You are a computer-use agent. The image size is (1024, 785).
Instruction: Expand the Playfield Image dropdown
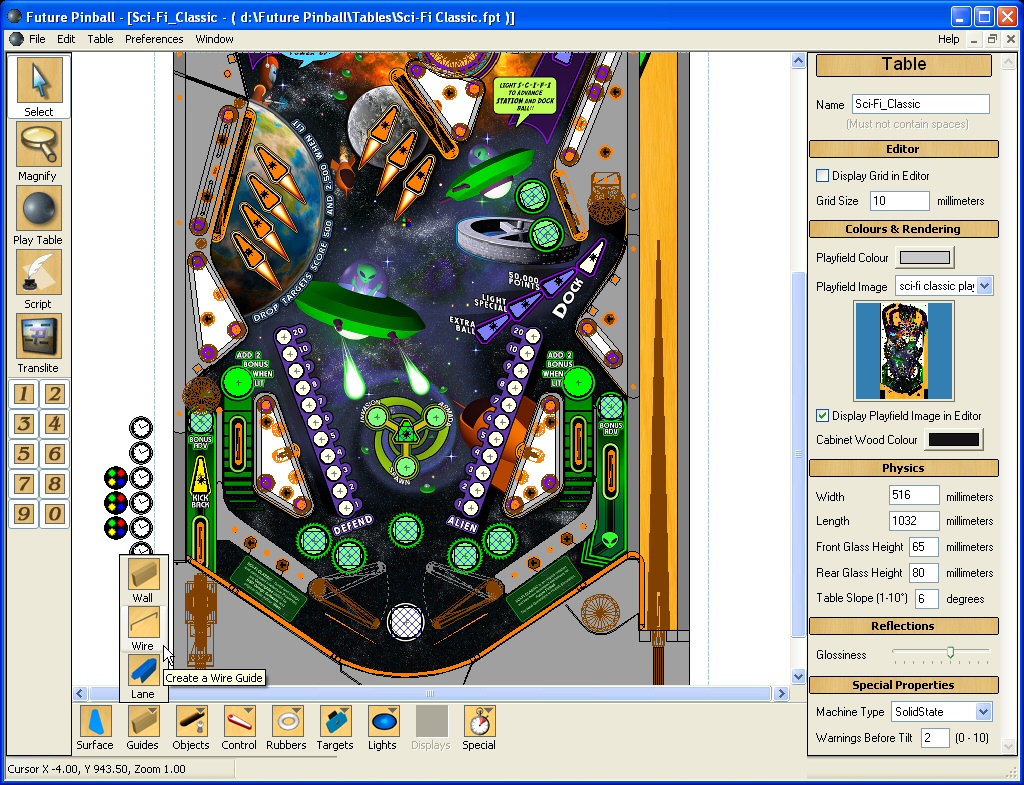tap(984, 286)
